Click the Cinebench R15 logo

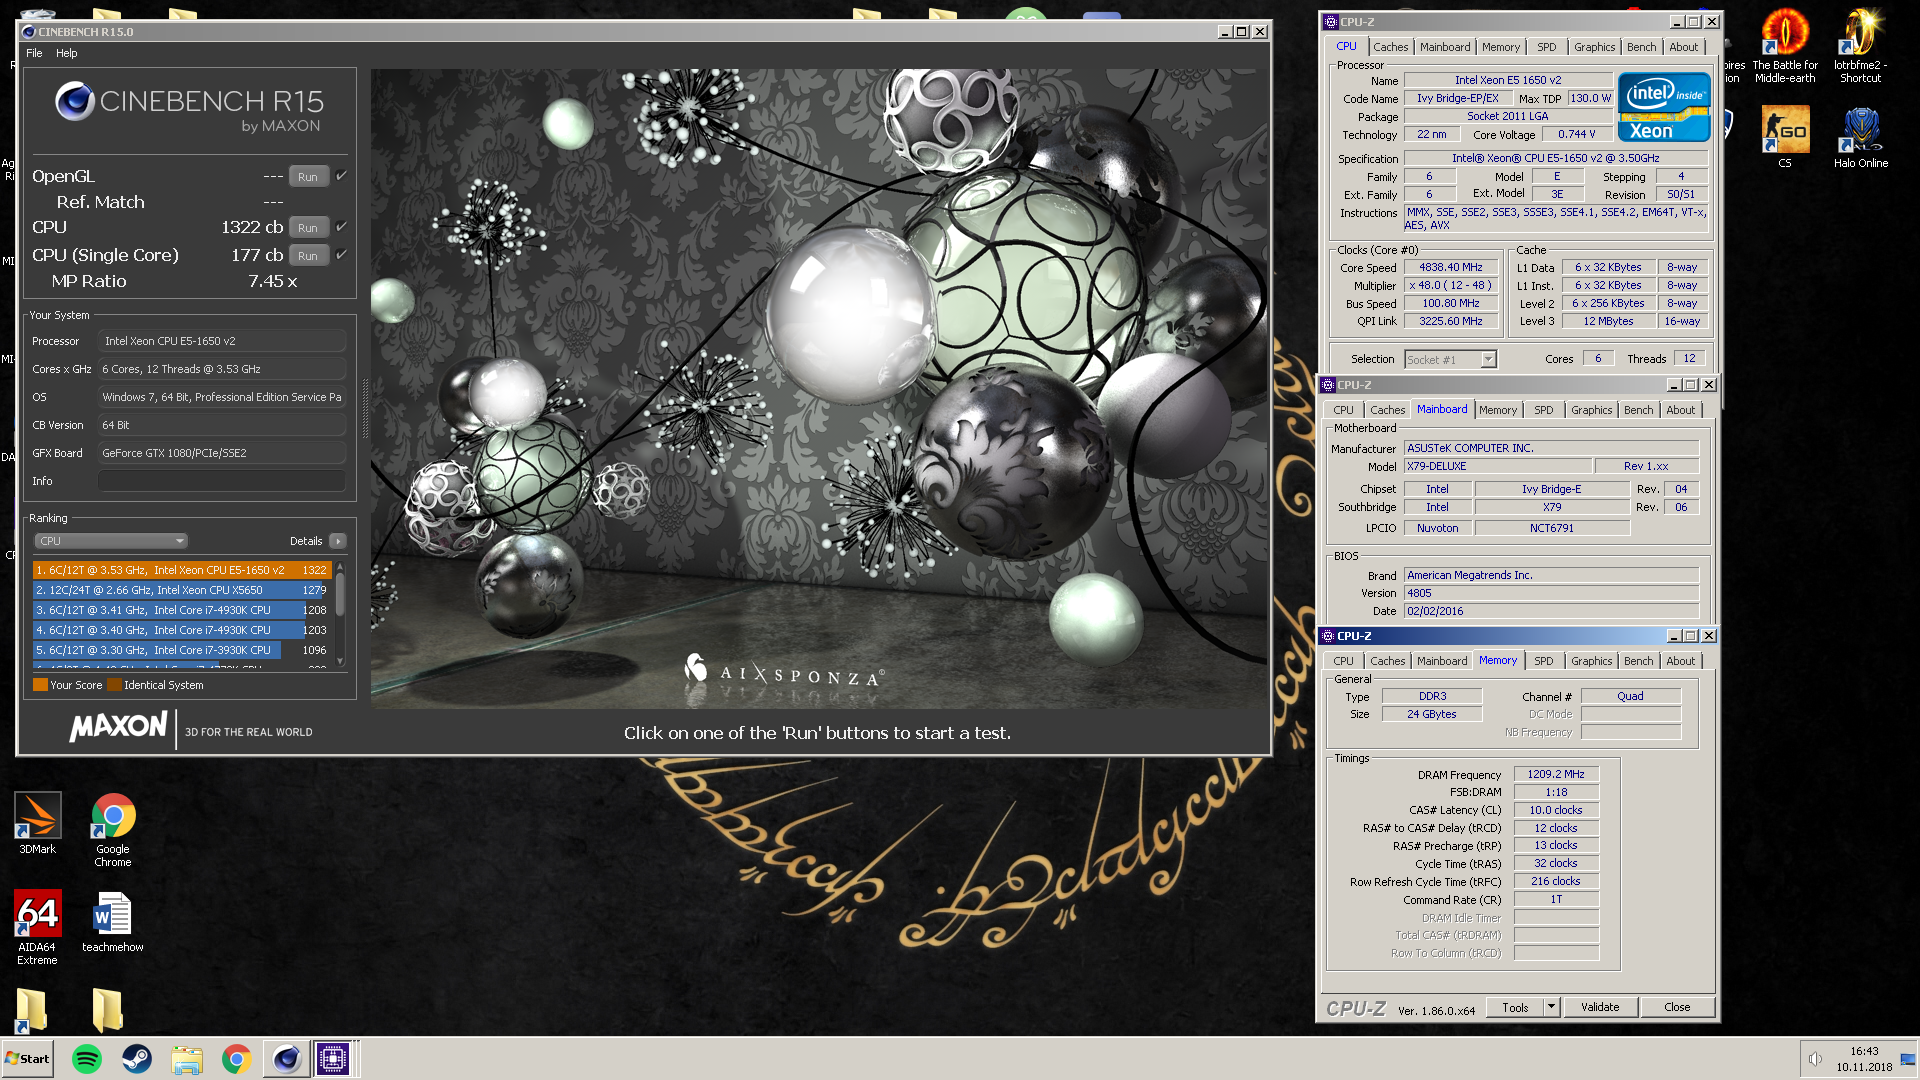[189, 108]
